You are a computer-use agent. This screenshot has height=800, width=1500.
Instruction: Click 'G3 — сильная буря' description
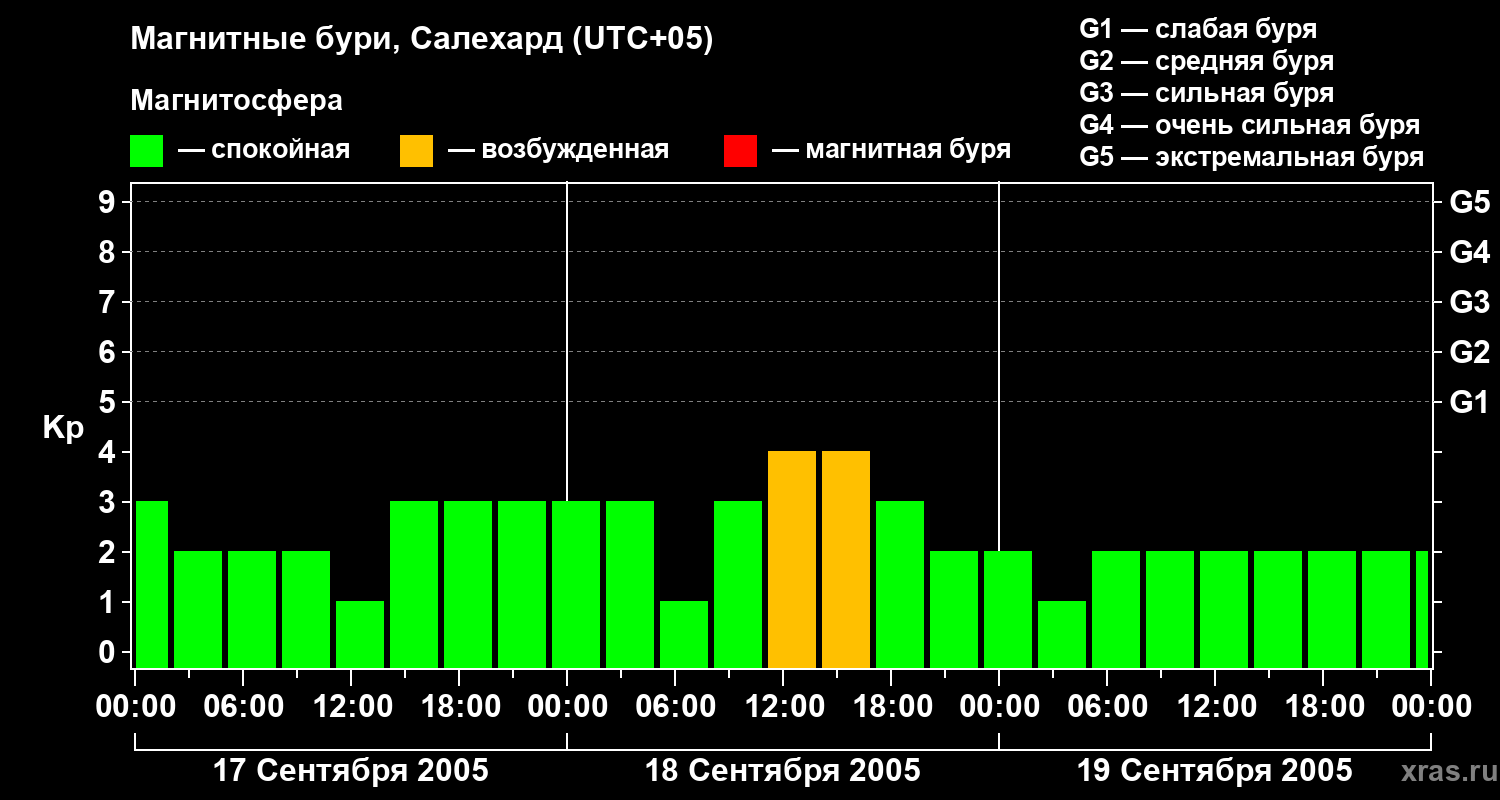click(x=1206, y=93)
